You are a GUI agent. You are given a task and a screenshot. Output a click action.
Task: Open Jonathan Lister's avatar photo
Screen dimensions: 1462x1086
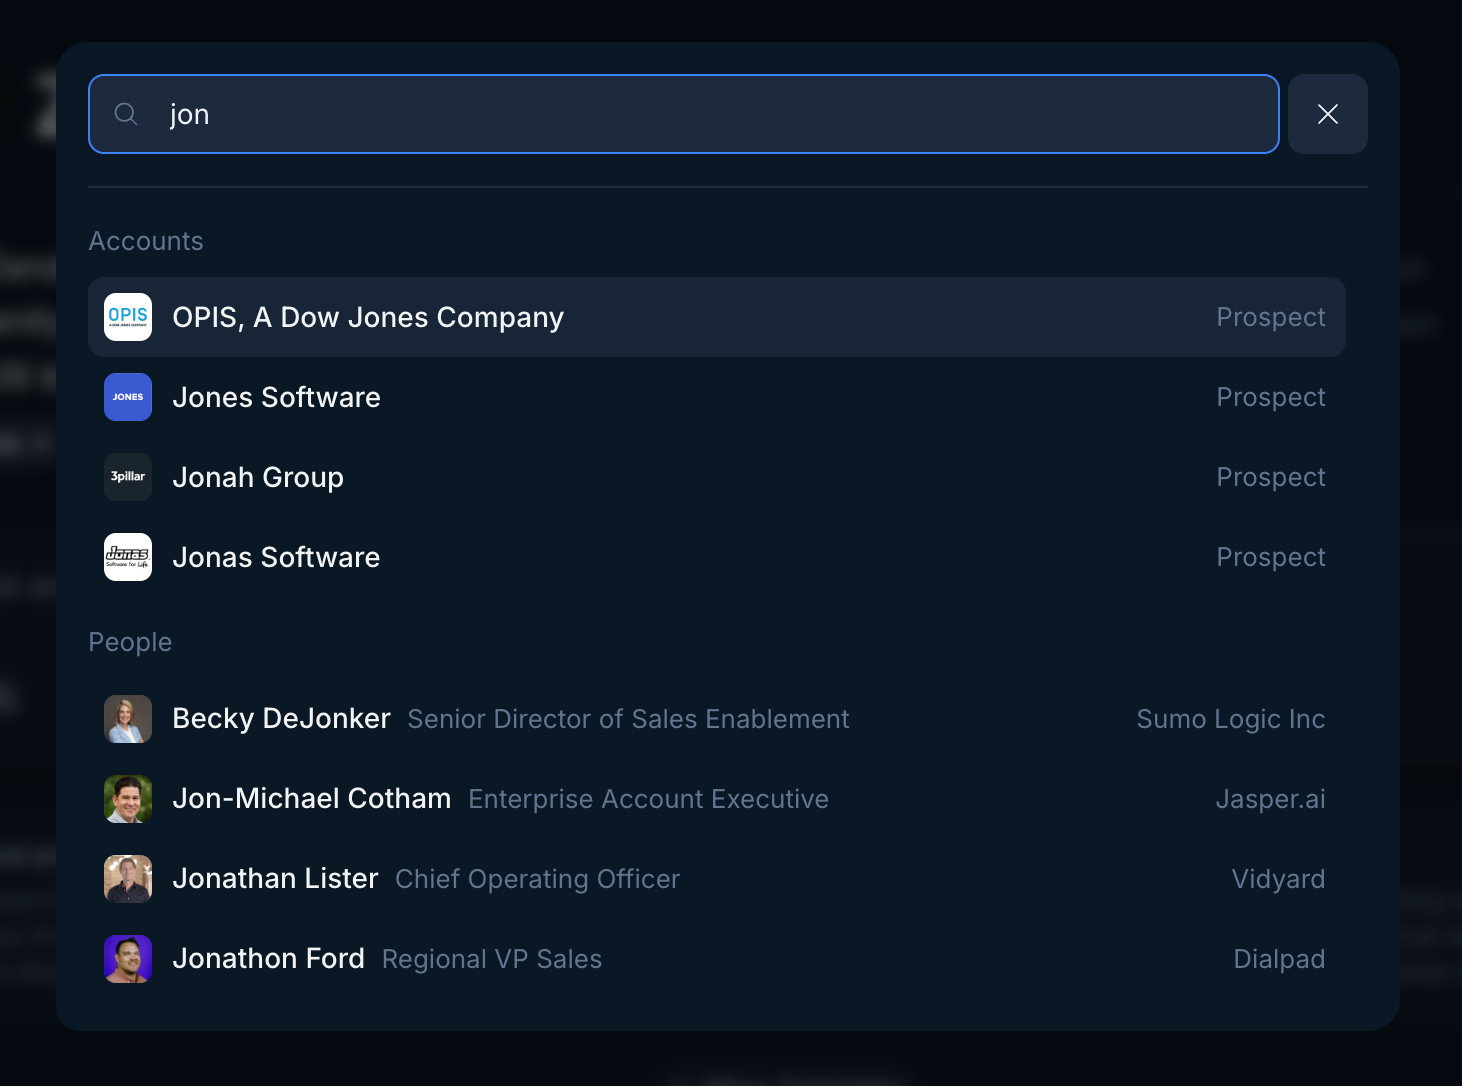[x=128, y=879]
